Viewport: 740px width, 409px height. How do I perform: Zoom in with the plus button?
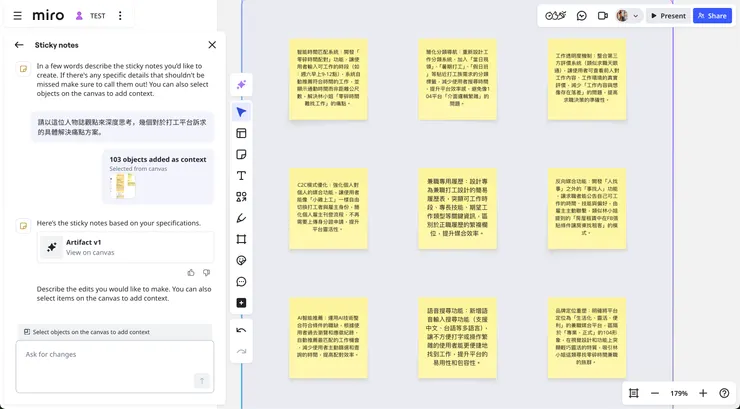(x=703, y=393)
